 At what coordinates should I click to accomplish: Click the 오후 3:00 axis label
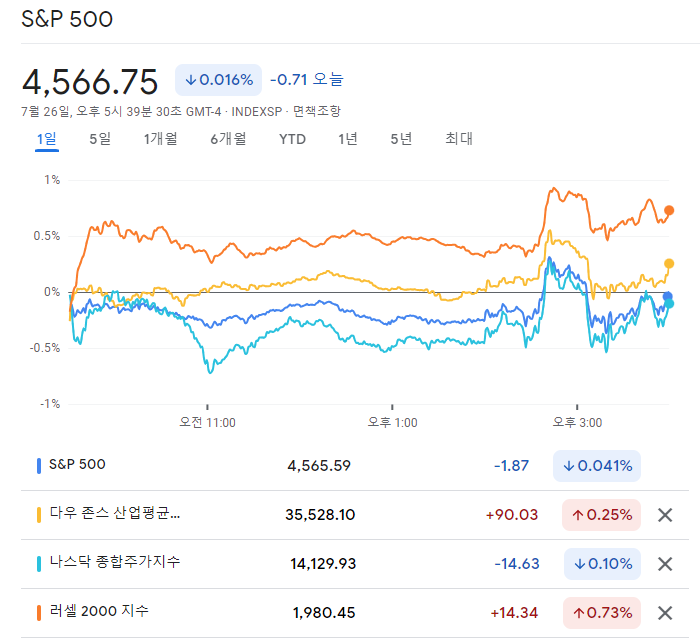[577, 422]
